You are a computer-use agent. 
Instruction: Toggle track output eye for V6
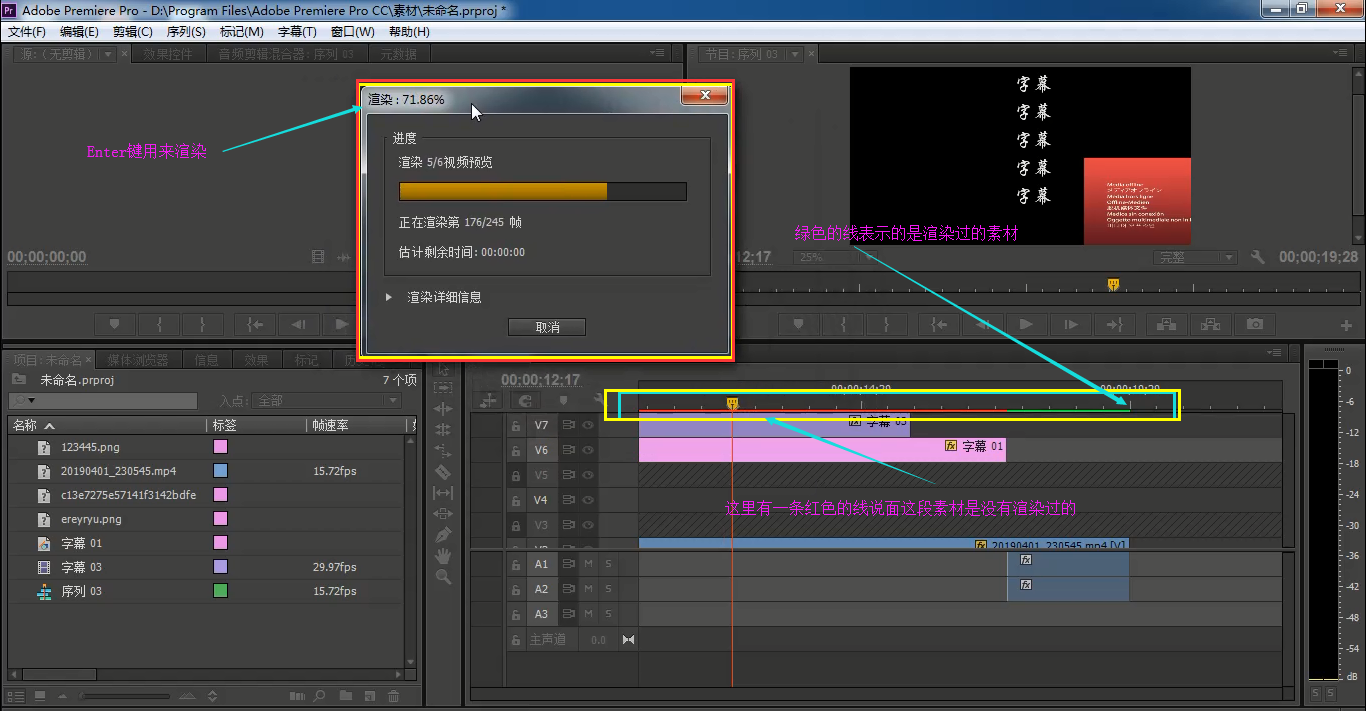tap(588, 450)
